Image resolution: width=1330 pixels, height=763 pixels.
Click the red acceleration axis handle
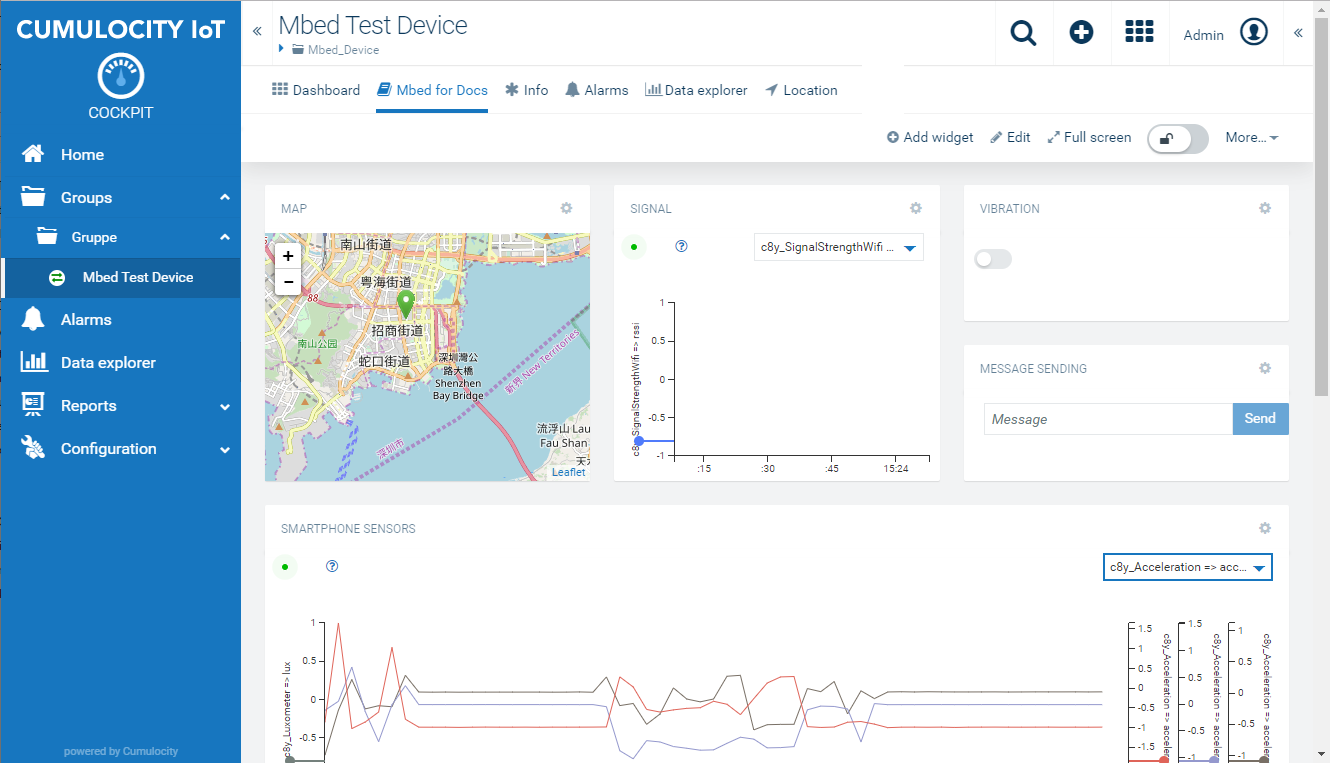1163,759
